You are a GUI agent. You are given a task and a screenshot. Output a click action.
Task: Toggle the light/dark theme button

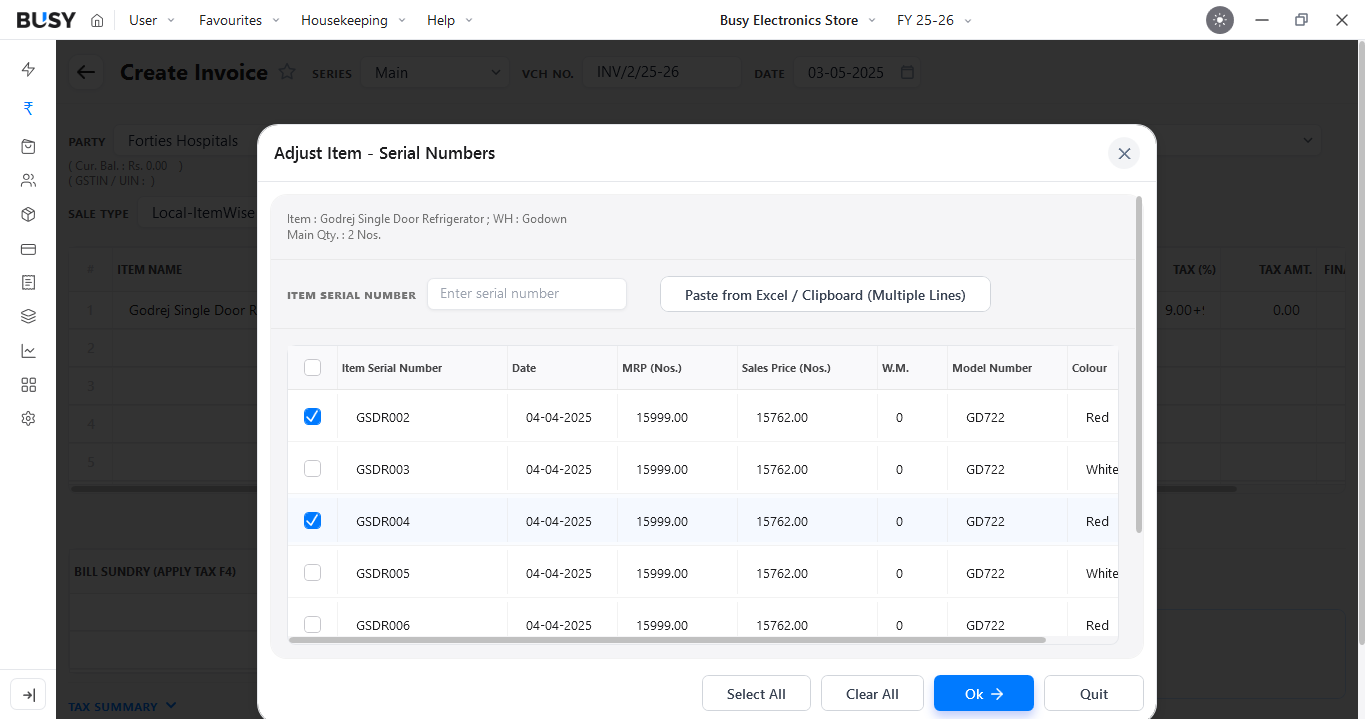(1219, 20)
